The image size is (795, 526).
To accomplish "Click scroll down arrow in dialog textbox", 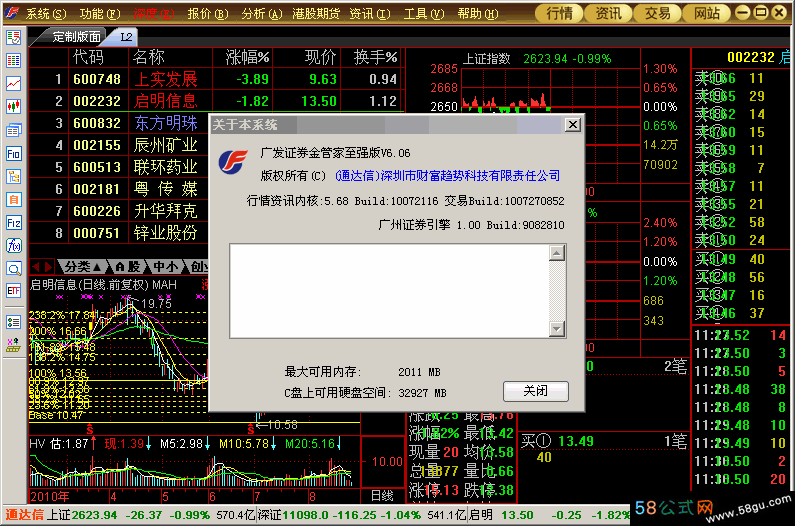I will (557, 329).
